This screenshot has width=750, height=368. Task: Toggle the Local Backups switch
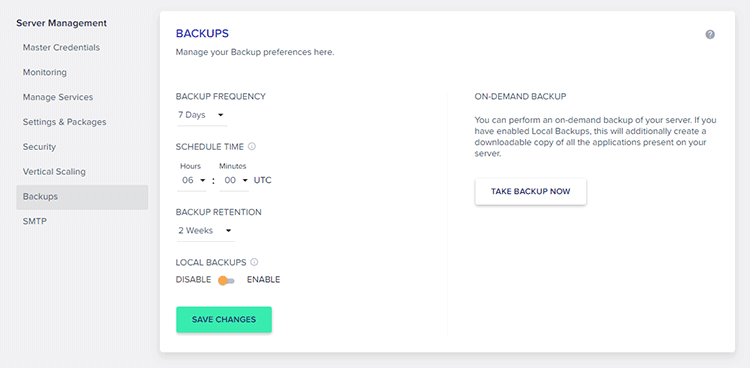click(x=226, y=280)
